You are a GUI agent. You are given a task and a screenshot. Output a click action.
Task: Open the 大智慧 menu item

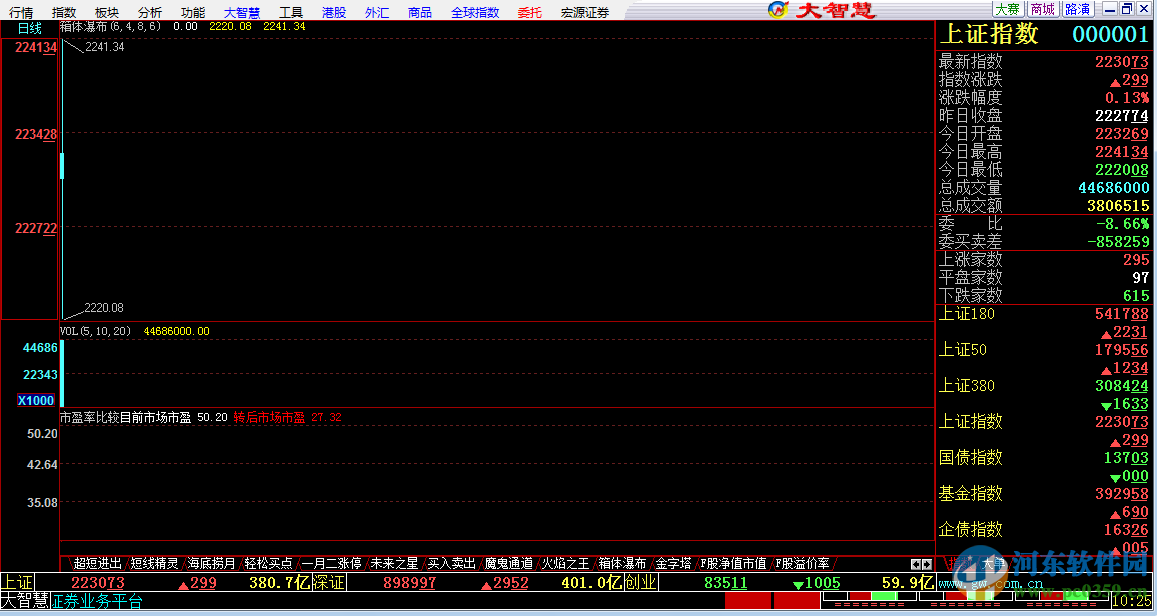(242, 12)
